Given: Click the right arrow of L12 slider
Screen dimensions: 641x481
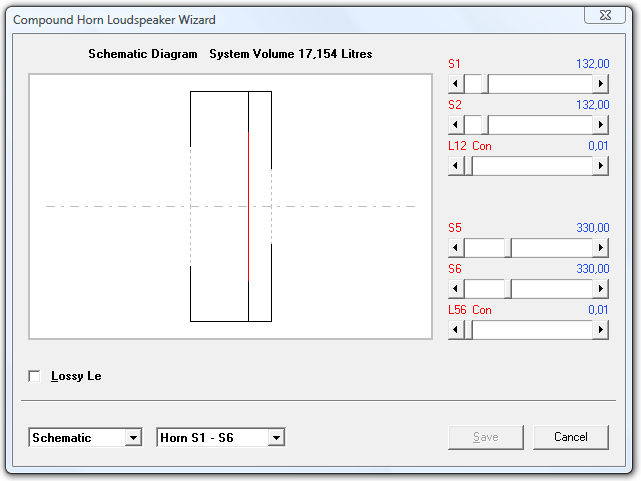Looking at the screenshot, I should click(601, 166).
